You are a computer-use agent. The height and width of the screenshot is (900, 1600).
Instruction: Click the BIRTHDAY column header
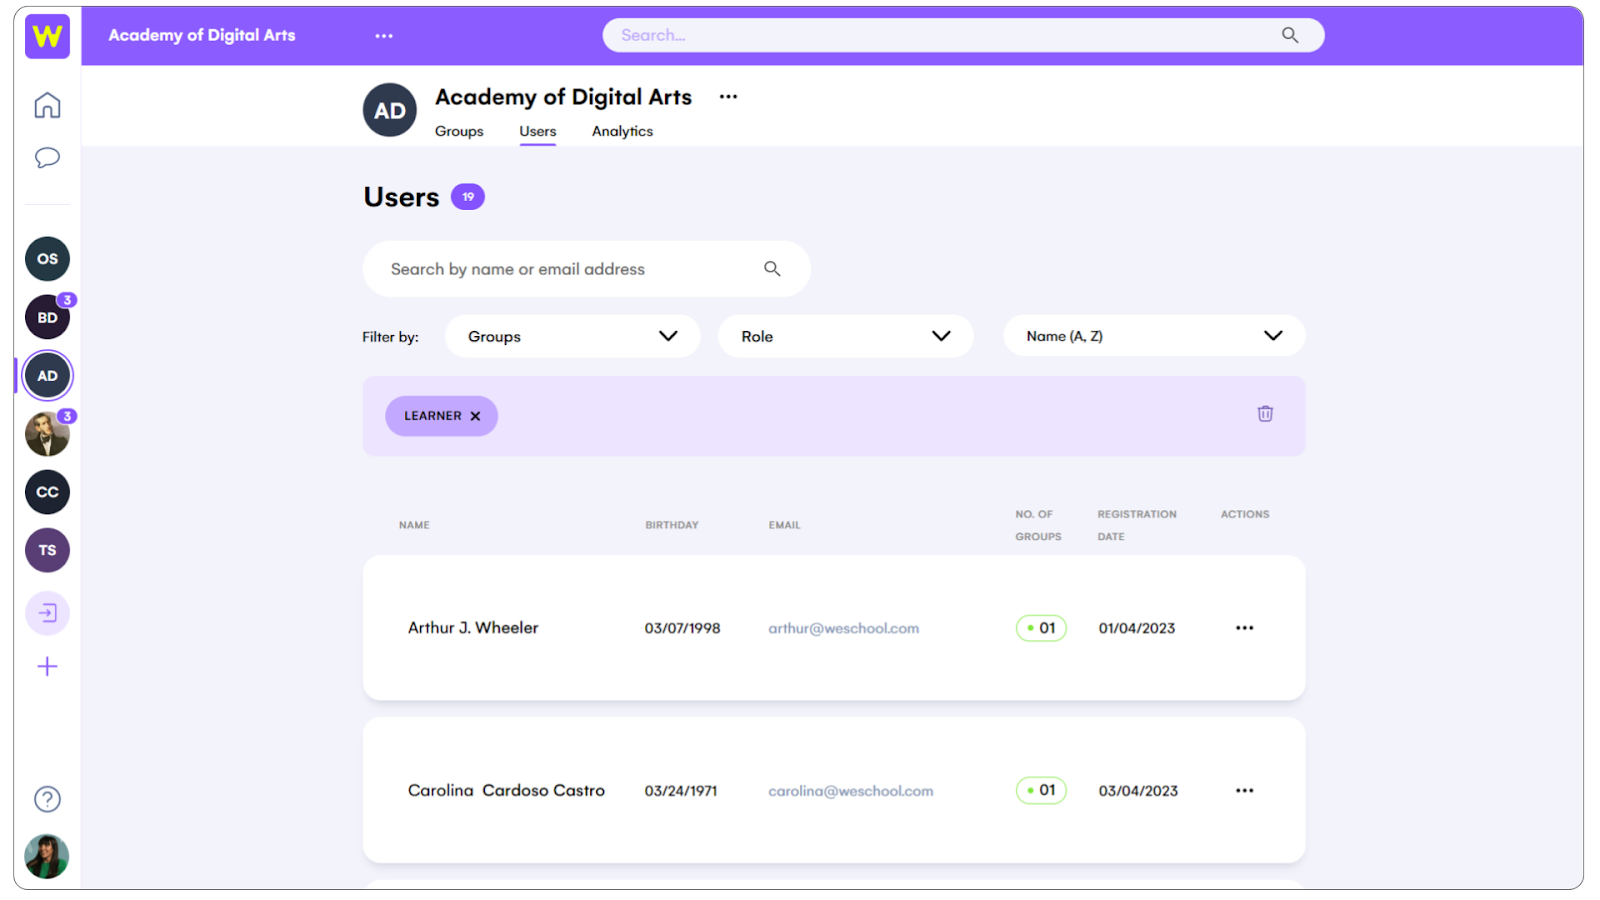pyautogui.click(x=672, y=525)
